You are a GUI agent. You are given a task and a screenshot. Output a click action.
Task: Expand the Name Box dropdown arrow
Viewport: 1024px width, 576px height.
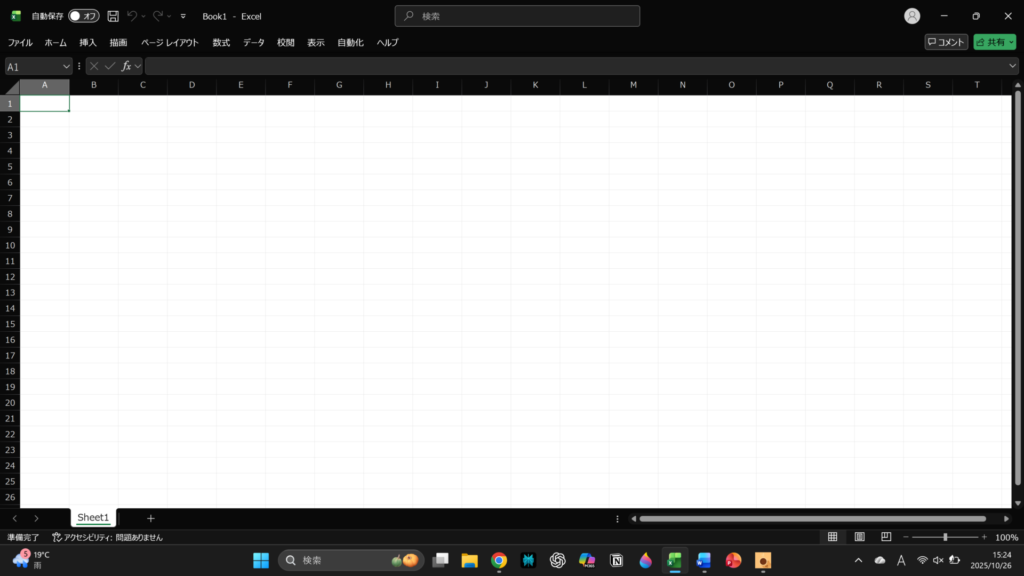pos(66,66)
